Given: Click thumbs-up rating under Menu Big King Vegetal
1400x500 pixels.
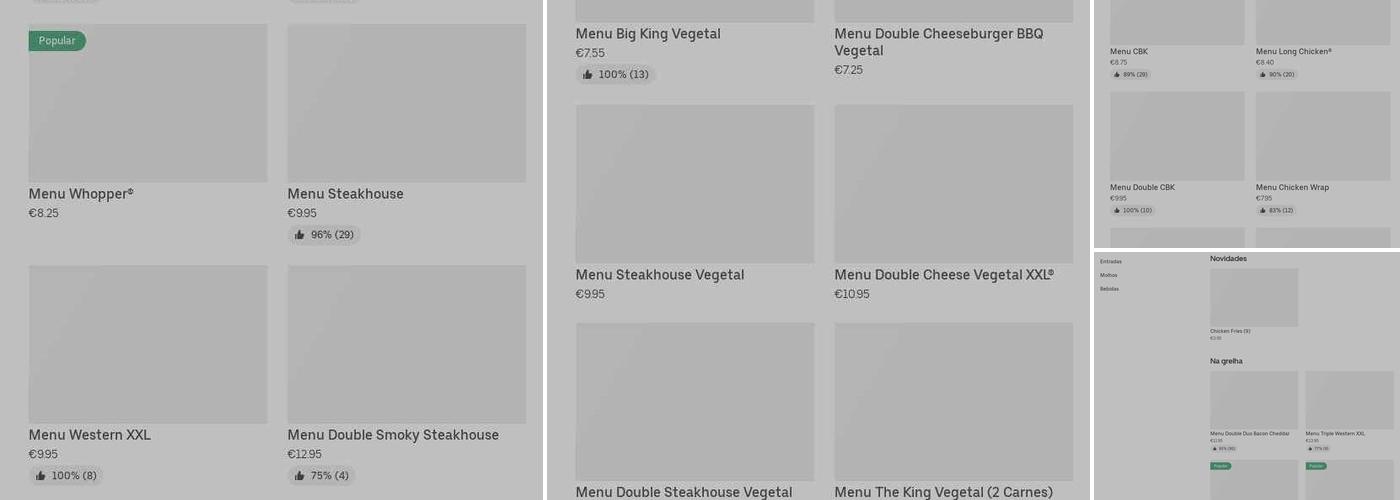Looking at the screenshot, I should click(615, 75).
